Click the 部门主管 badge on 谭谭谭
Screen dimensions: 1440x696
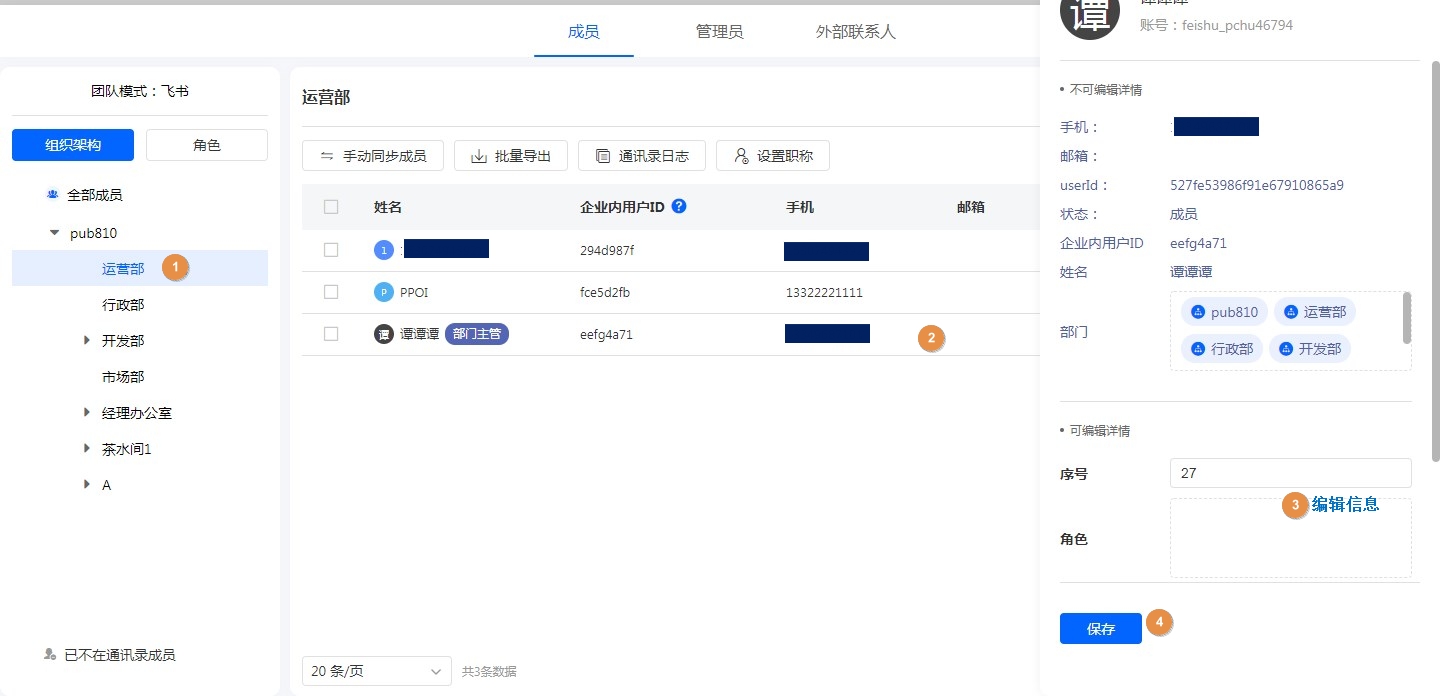(x=477, y=335)
